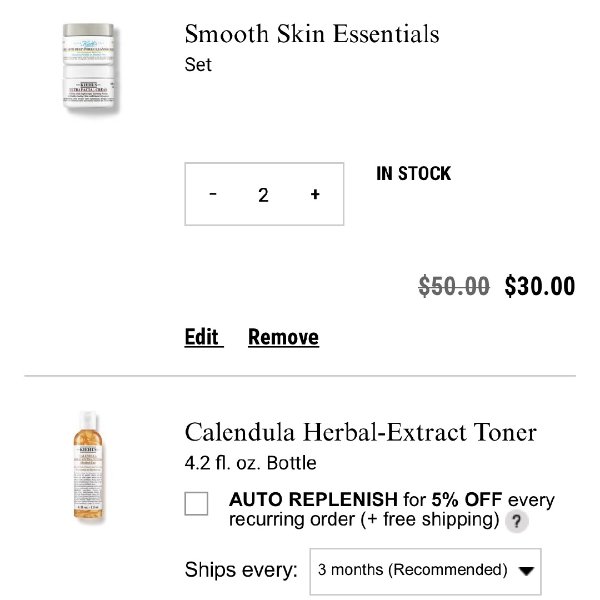Click the "5% OFF" discount text
600x600 pixels.
469,500
